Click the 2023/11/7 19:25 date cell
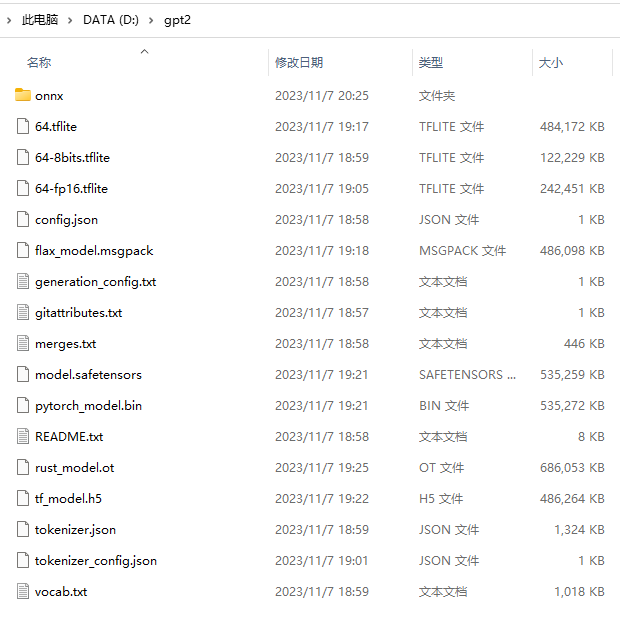This screenshot has height=617, width=620. pos(322,467)
